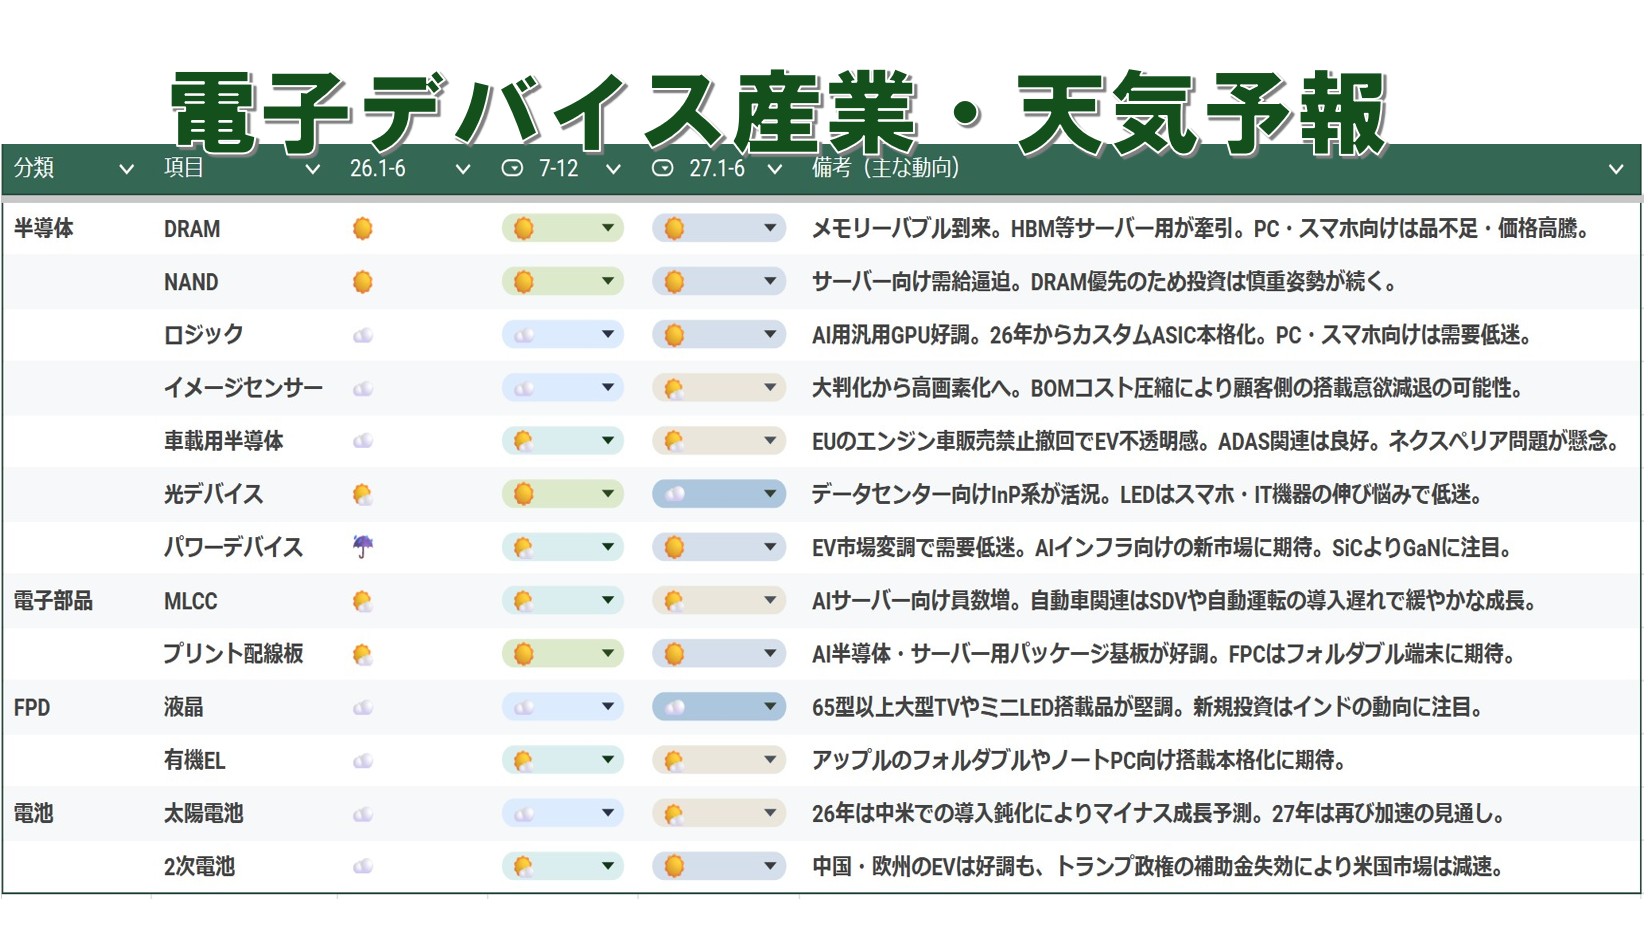This screenshot has width=1648, height=926.
Task: Click the cloud icon in 有機EL 26.1-6 cell
Action: click(363, 760)
